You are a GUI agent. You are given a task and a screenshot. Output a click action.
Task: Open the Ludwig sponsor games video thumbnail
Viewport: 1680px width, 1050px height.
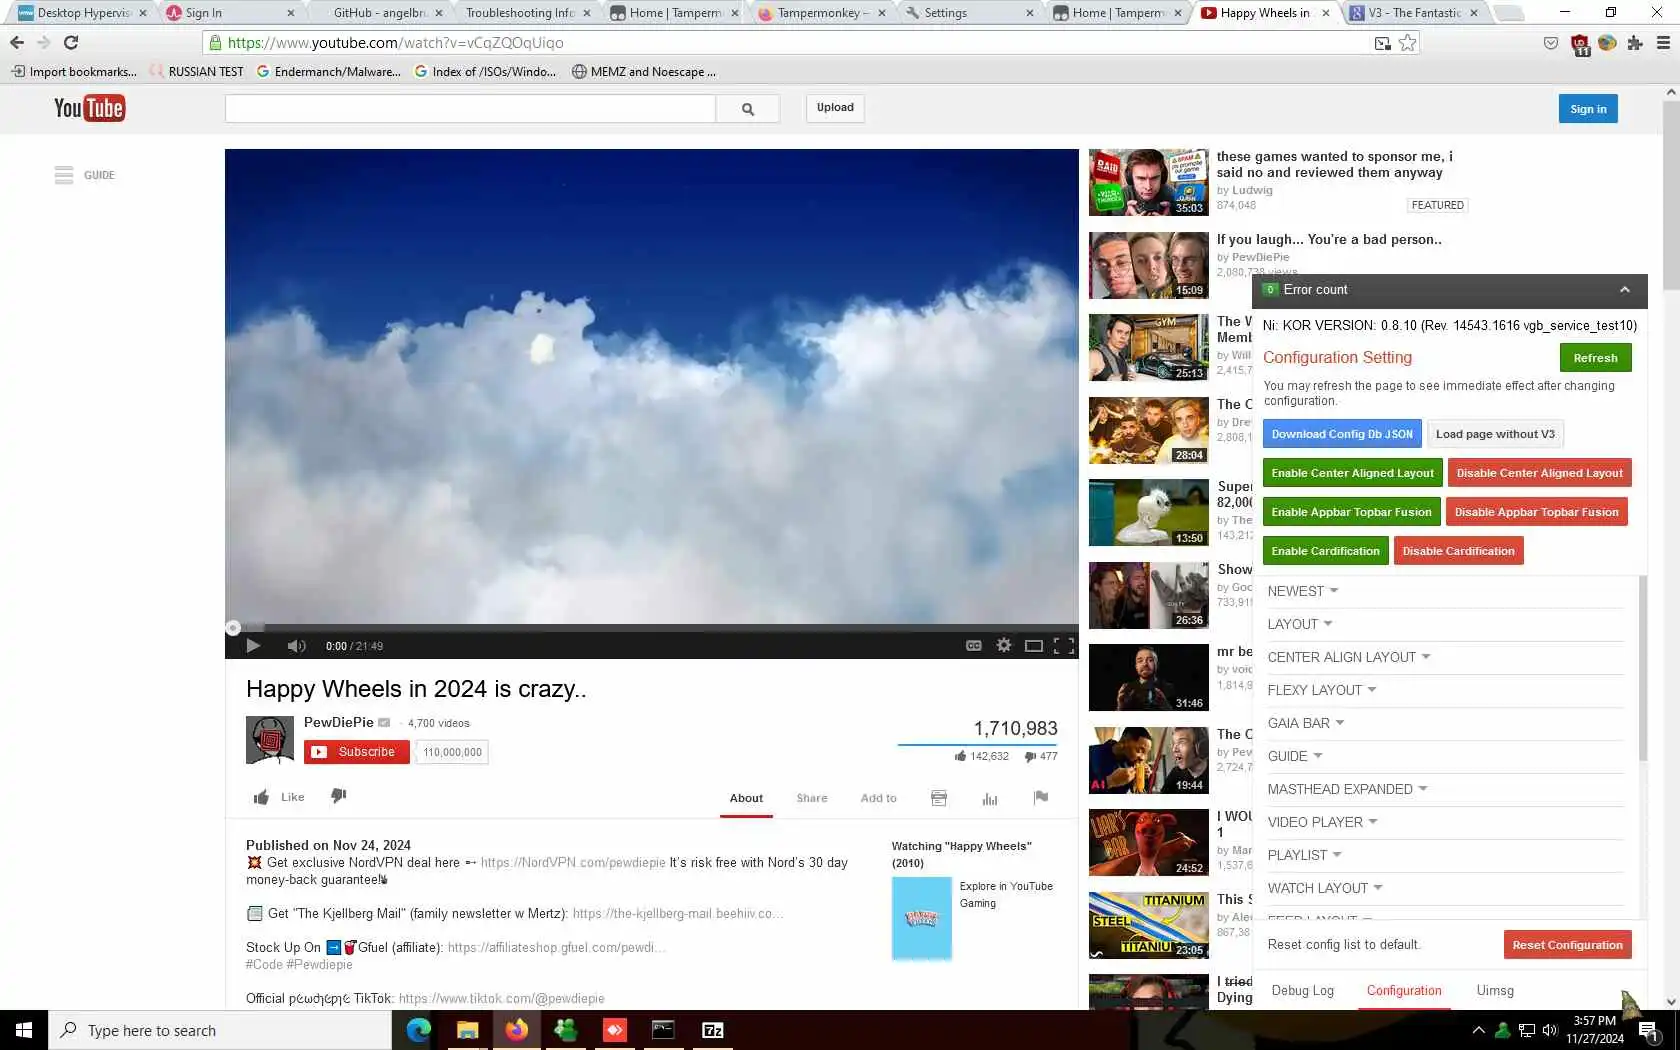pos(1148,182)
